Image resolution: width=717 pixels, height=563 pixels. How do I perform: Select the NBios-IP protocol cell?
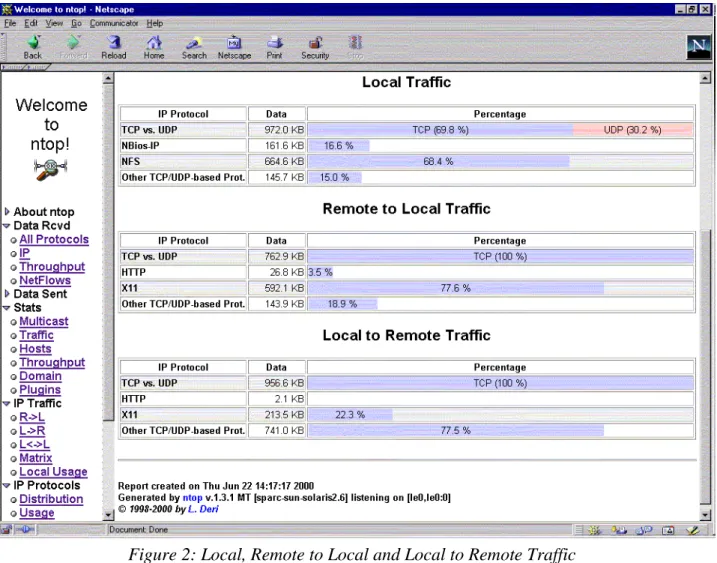tap(183, 146)
